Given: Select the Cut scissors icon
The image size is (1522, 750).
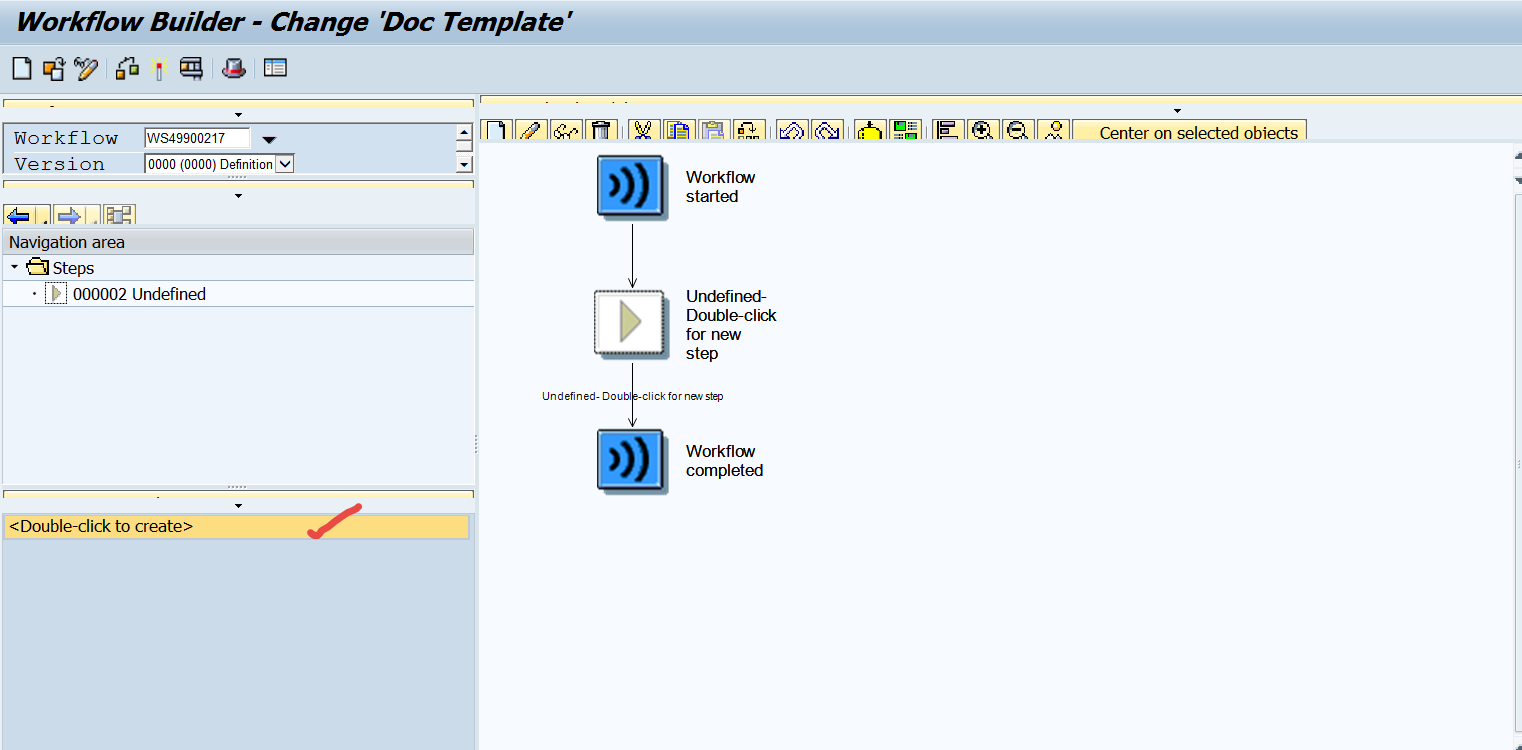Looking at the screenshot, I should [x=643, y=130].
